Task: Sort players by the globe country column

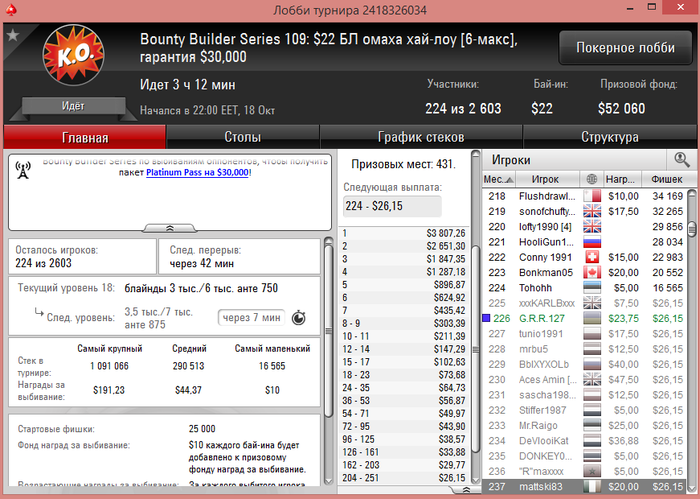Action: click(592, 179)
